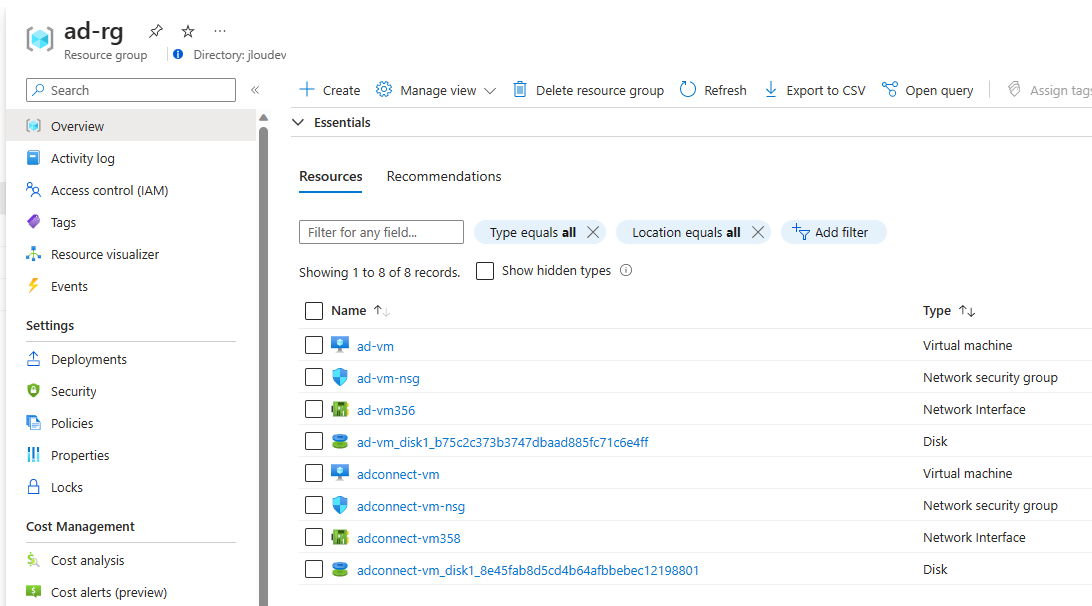
Task: Select the ad-vm-nsg row checkbox
Action: [314, 378]
